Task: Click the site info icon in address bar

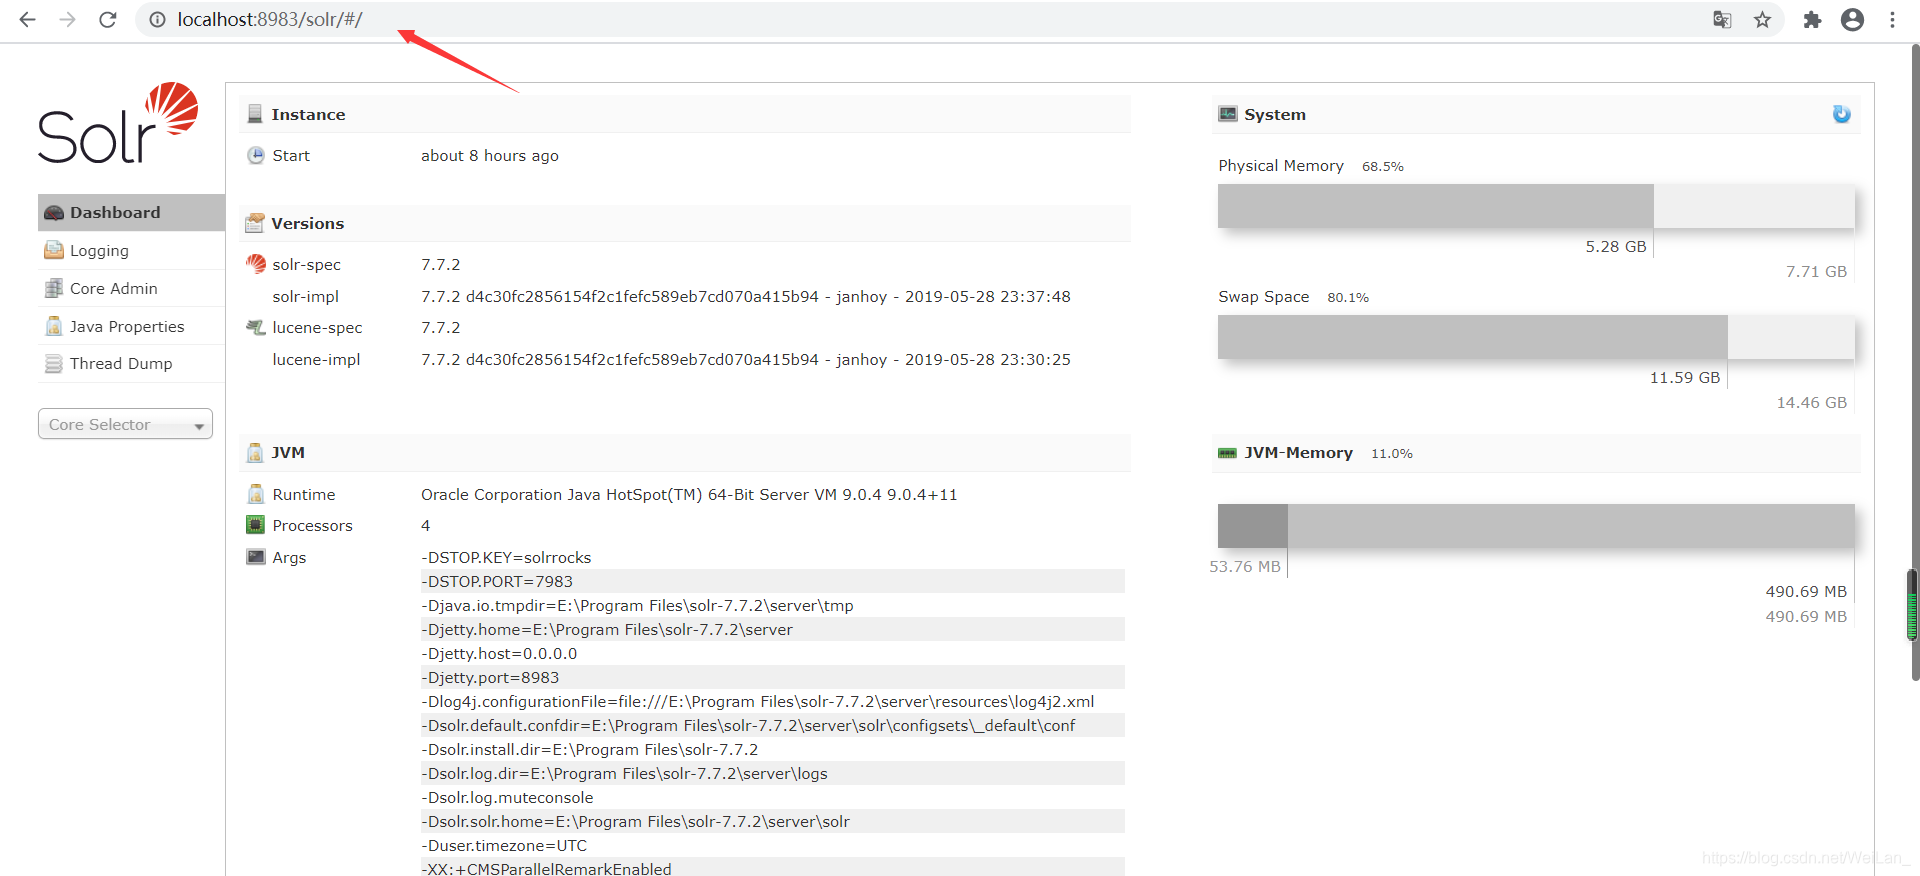Action: click(157, 19)
